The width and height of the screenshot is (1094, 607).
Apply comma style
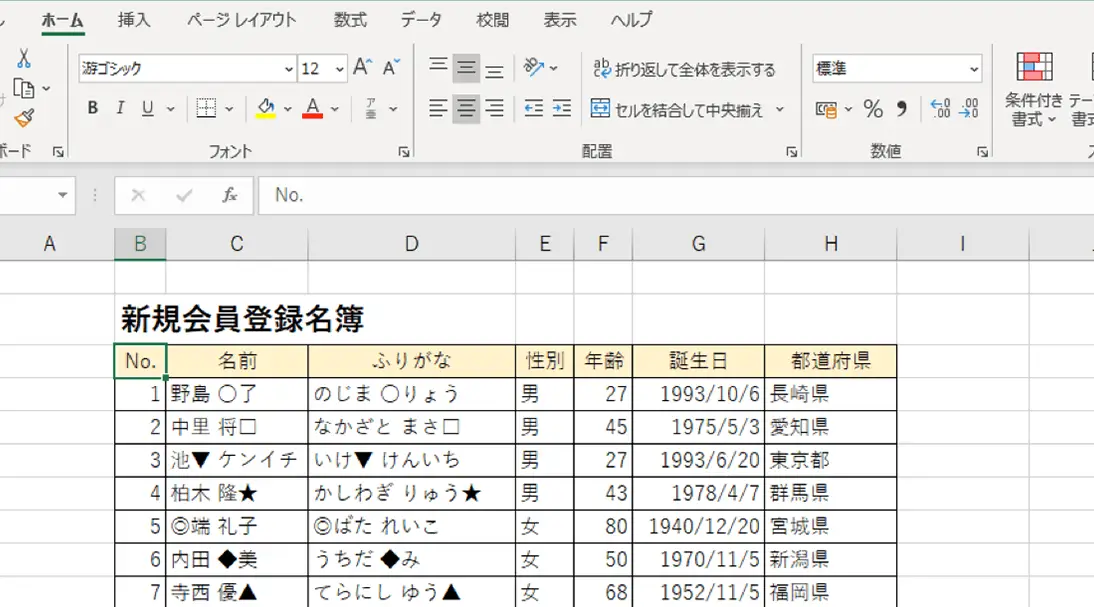pos(902,109)
